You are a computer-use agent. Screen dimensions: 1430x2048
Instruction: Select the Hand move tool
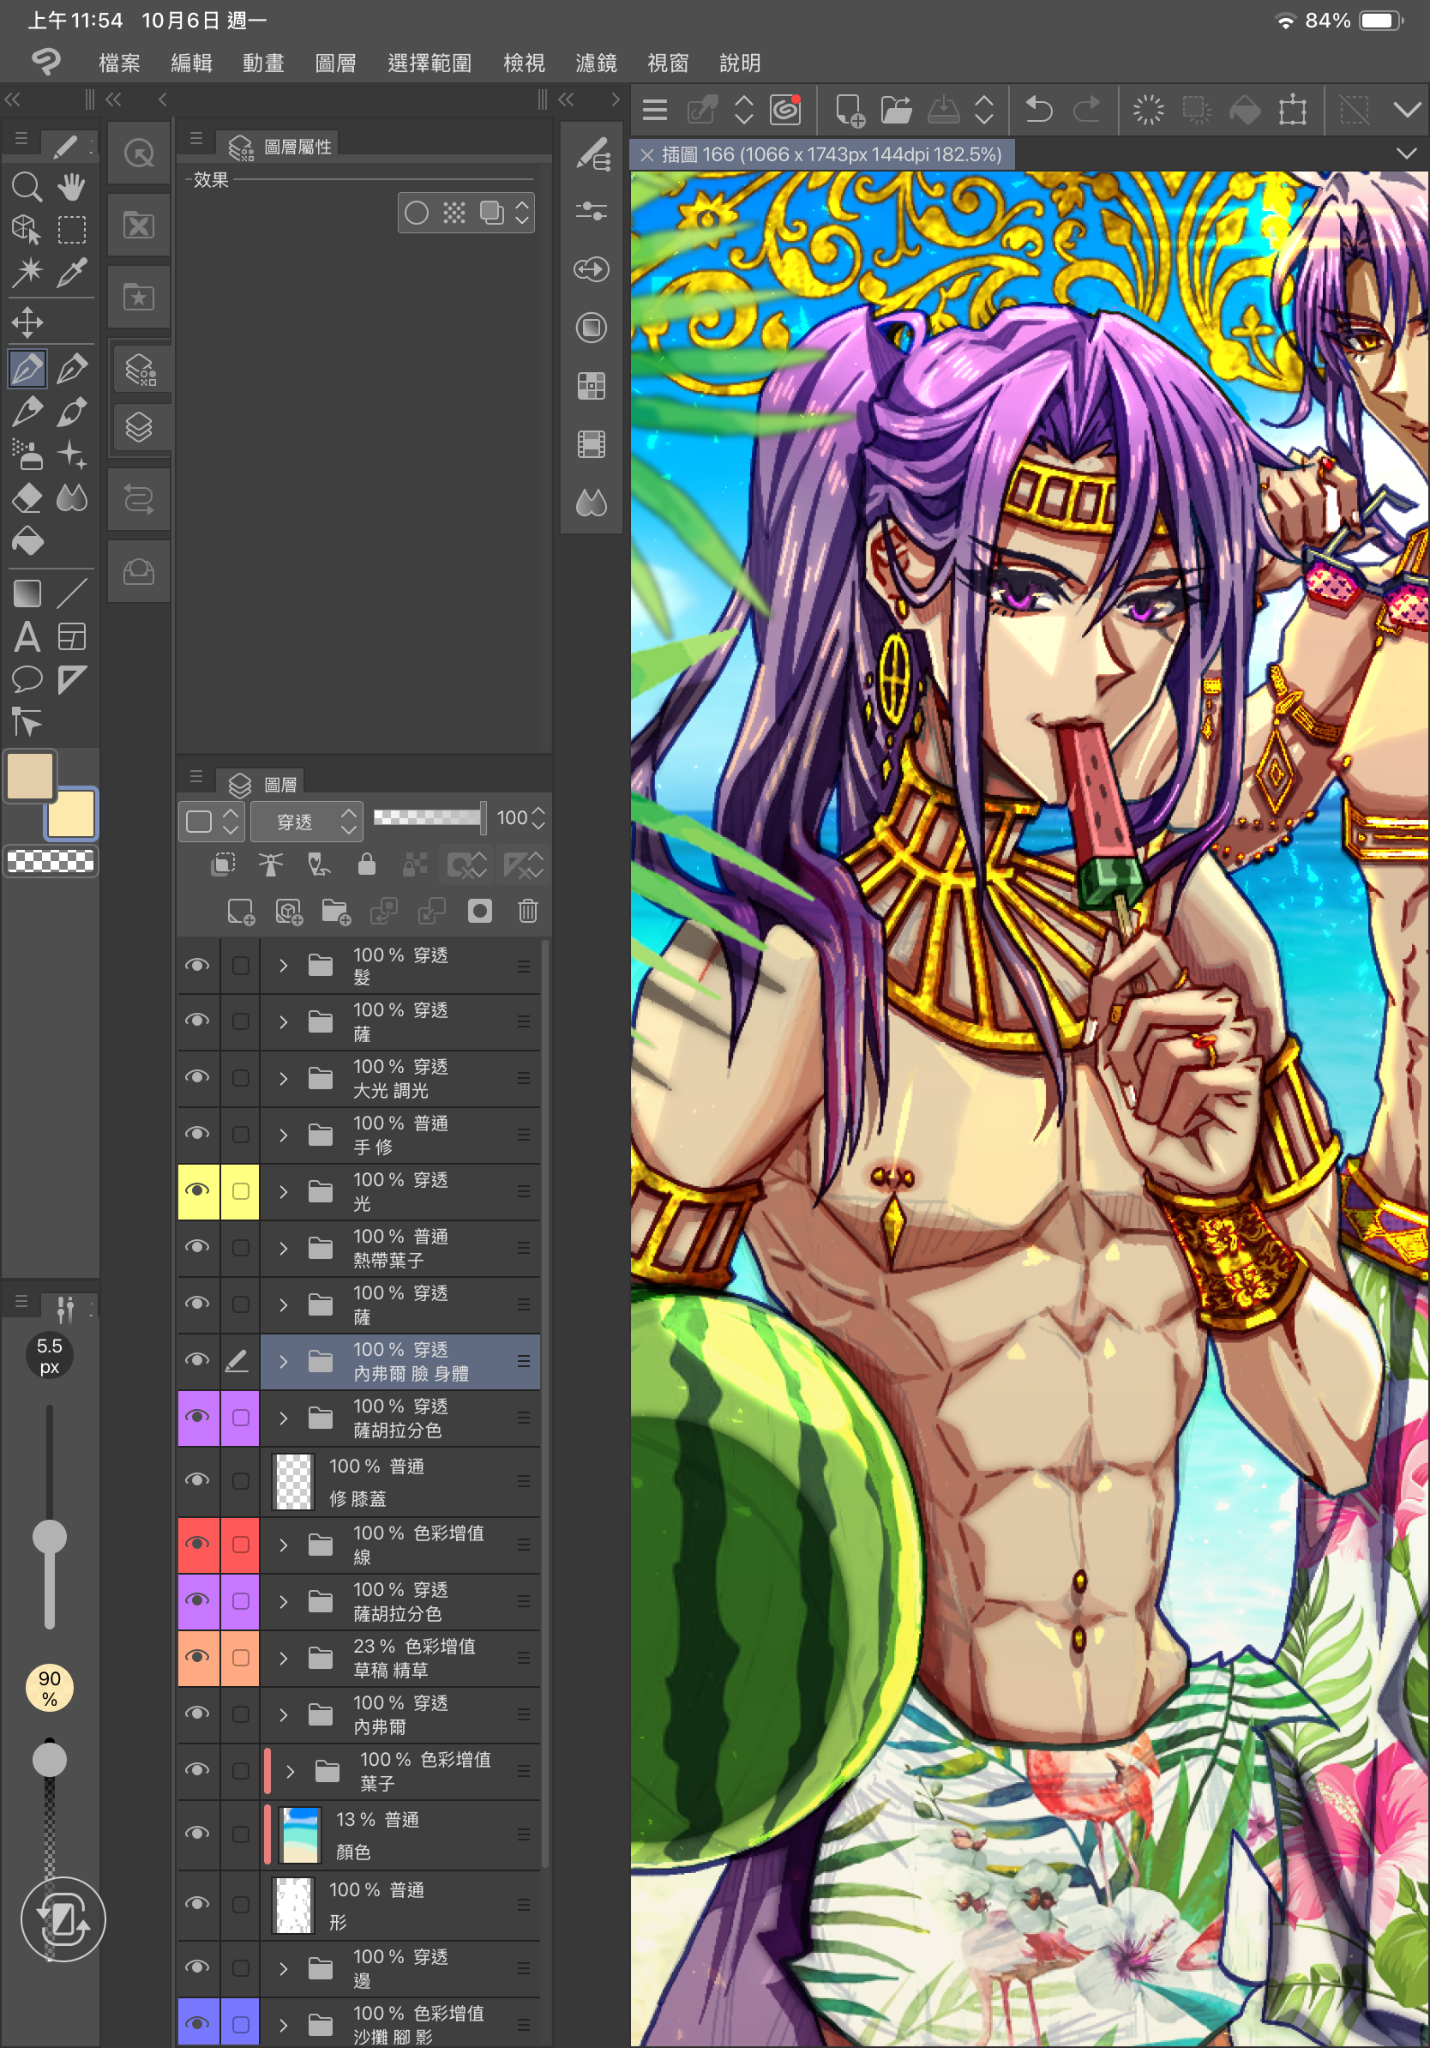[71, 187]
